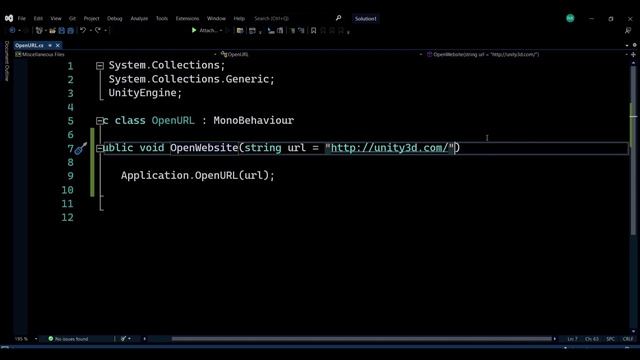Viewport: 640px width, 360px height.
Task: Click the SPC indentation indicator
Action: click(611, 339)
